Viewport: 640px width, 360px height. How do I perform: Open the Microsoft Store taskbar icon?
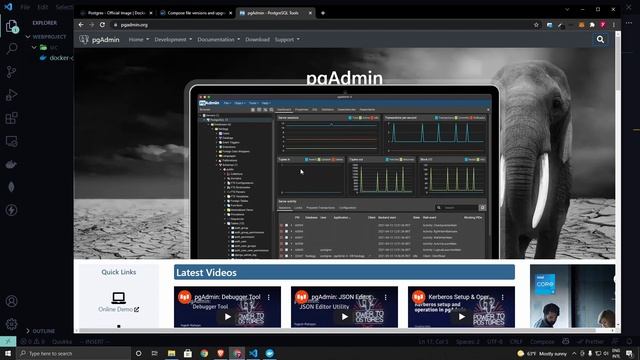[188, 353]
